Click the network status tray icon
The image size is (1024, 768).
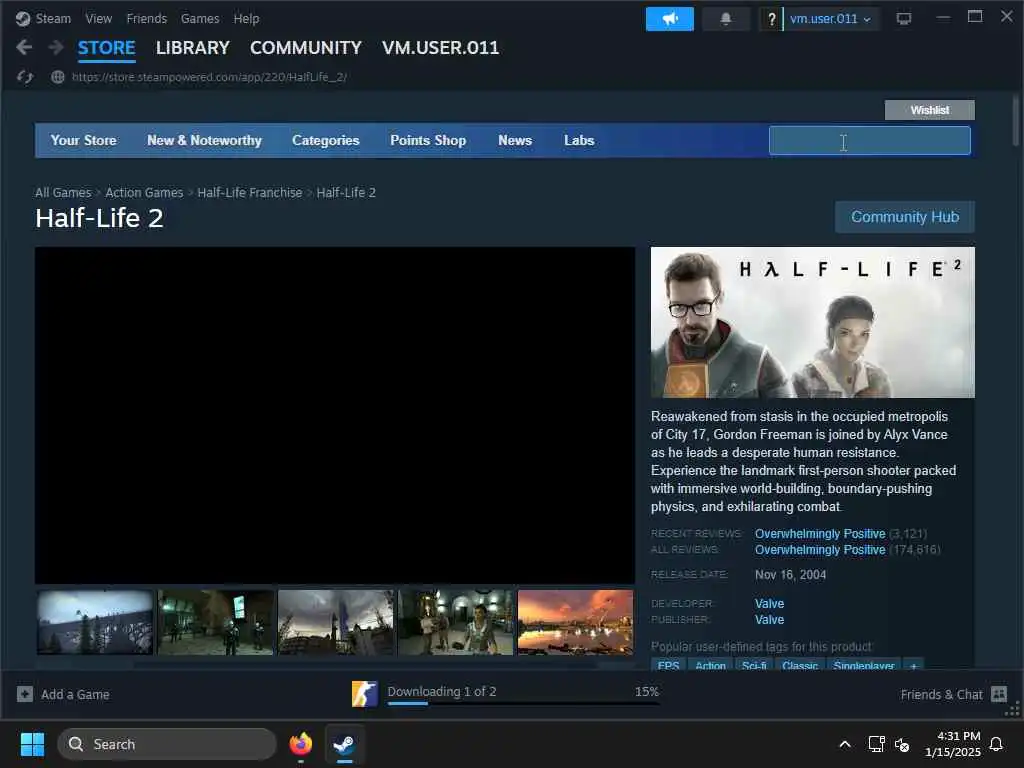click(x=876, y=744)
